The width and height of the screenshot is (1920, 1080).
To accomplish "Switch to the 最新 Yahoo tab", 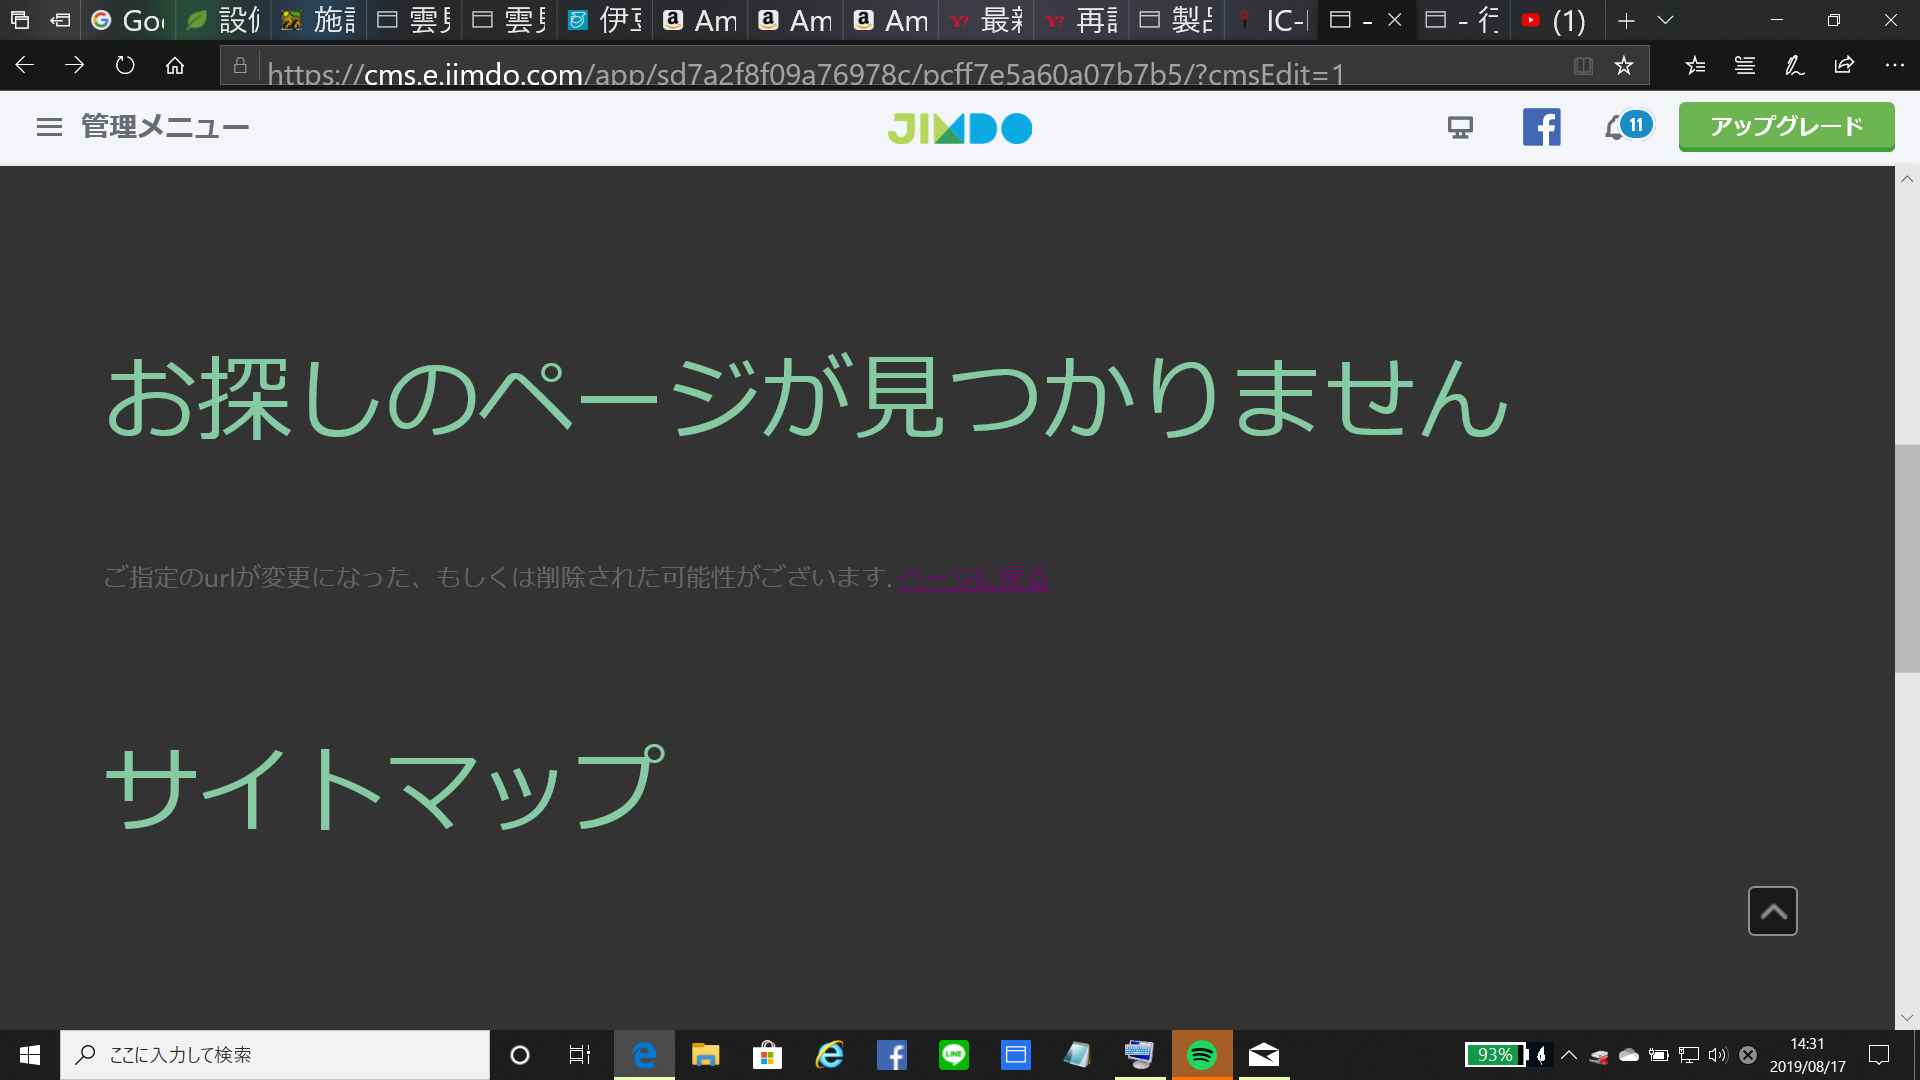I will 987,20.
